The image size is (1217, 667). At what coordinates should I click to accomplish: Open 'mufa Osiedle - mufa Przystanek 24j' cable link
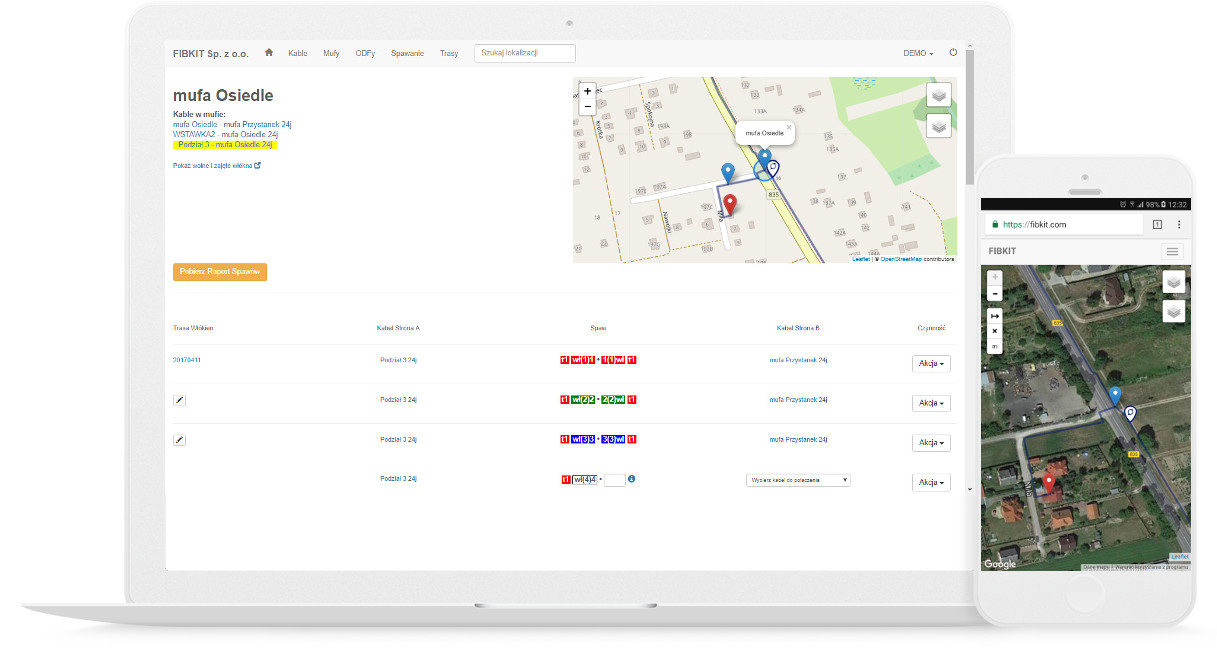[x=232, y=124]
